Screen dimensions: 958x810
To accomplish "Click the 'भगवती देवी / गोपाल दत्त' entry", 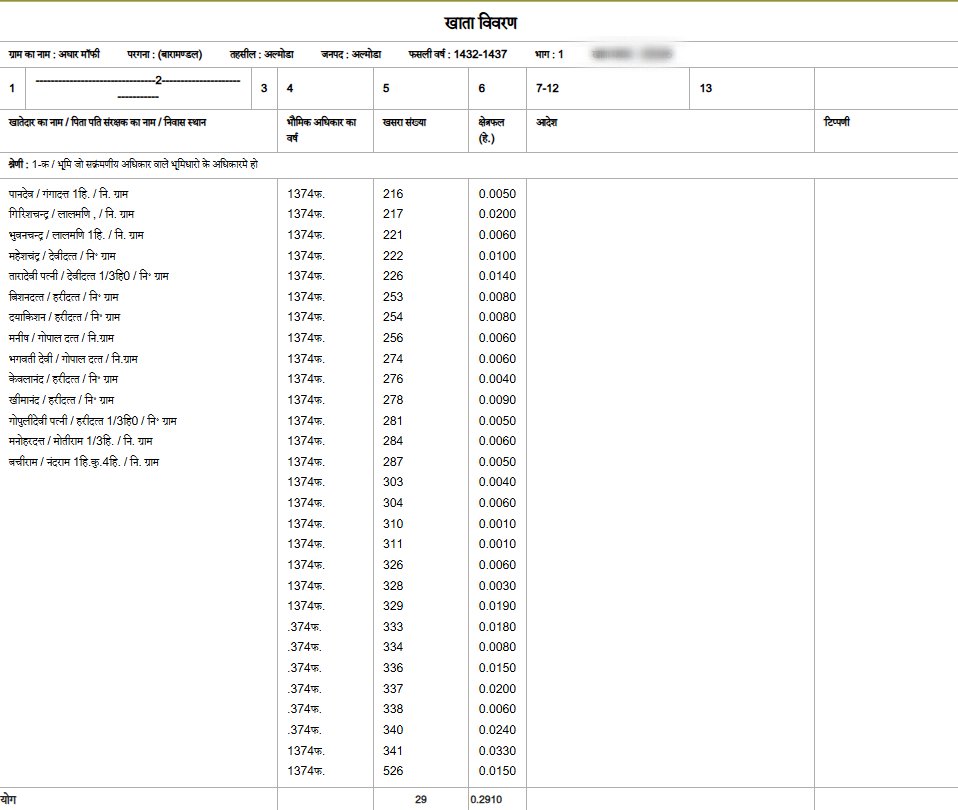I will [73, 359].
